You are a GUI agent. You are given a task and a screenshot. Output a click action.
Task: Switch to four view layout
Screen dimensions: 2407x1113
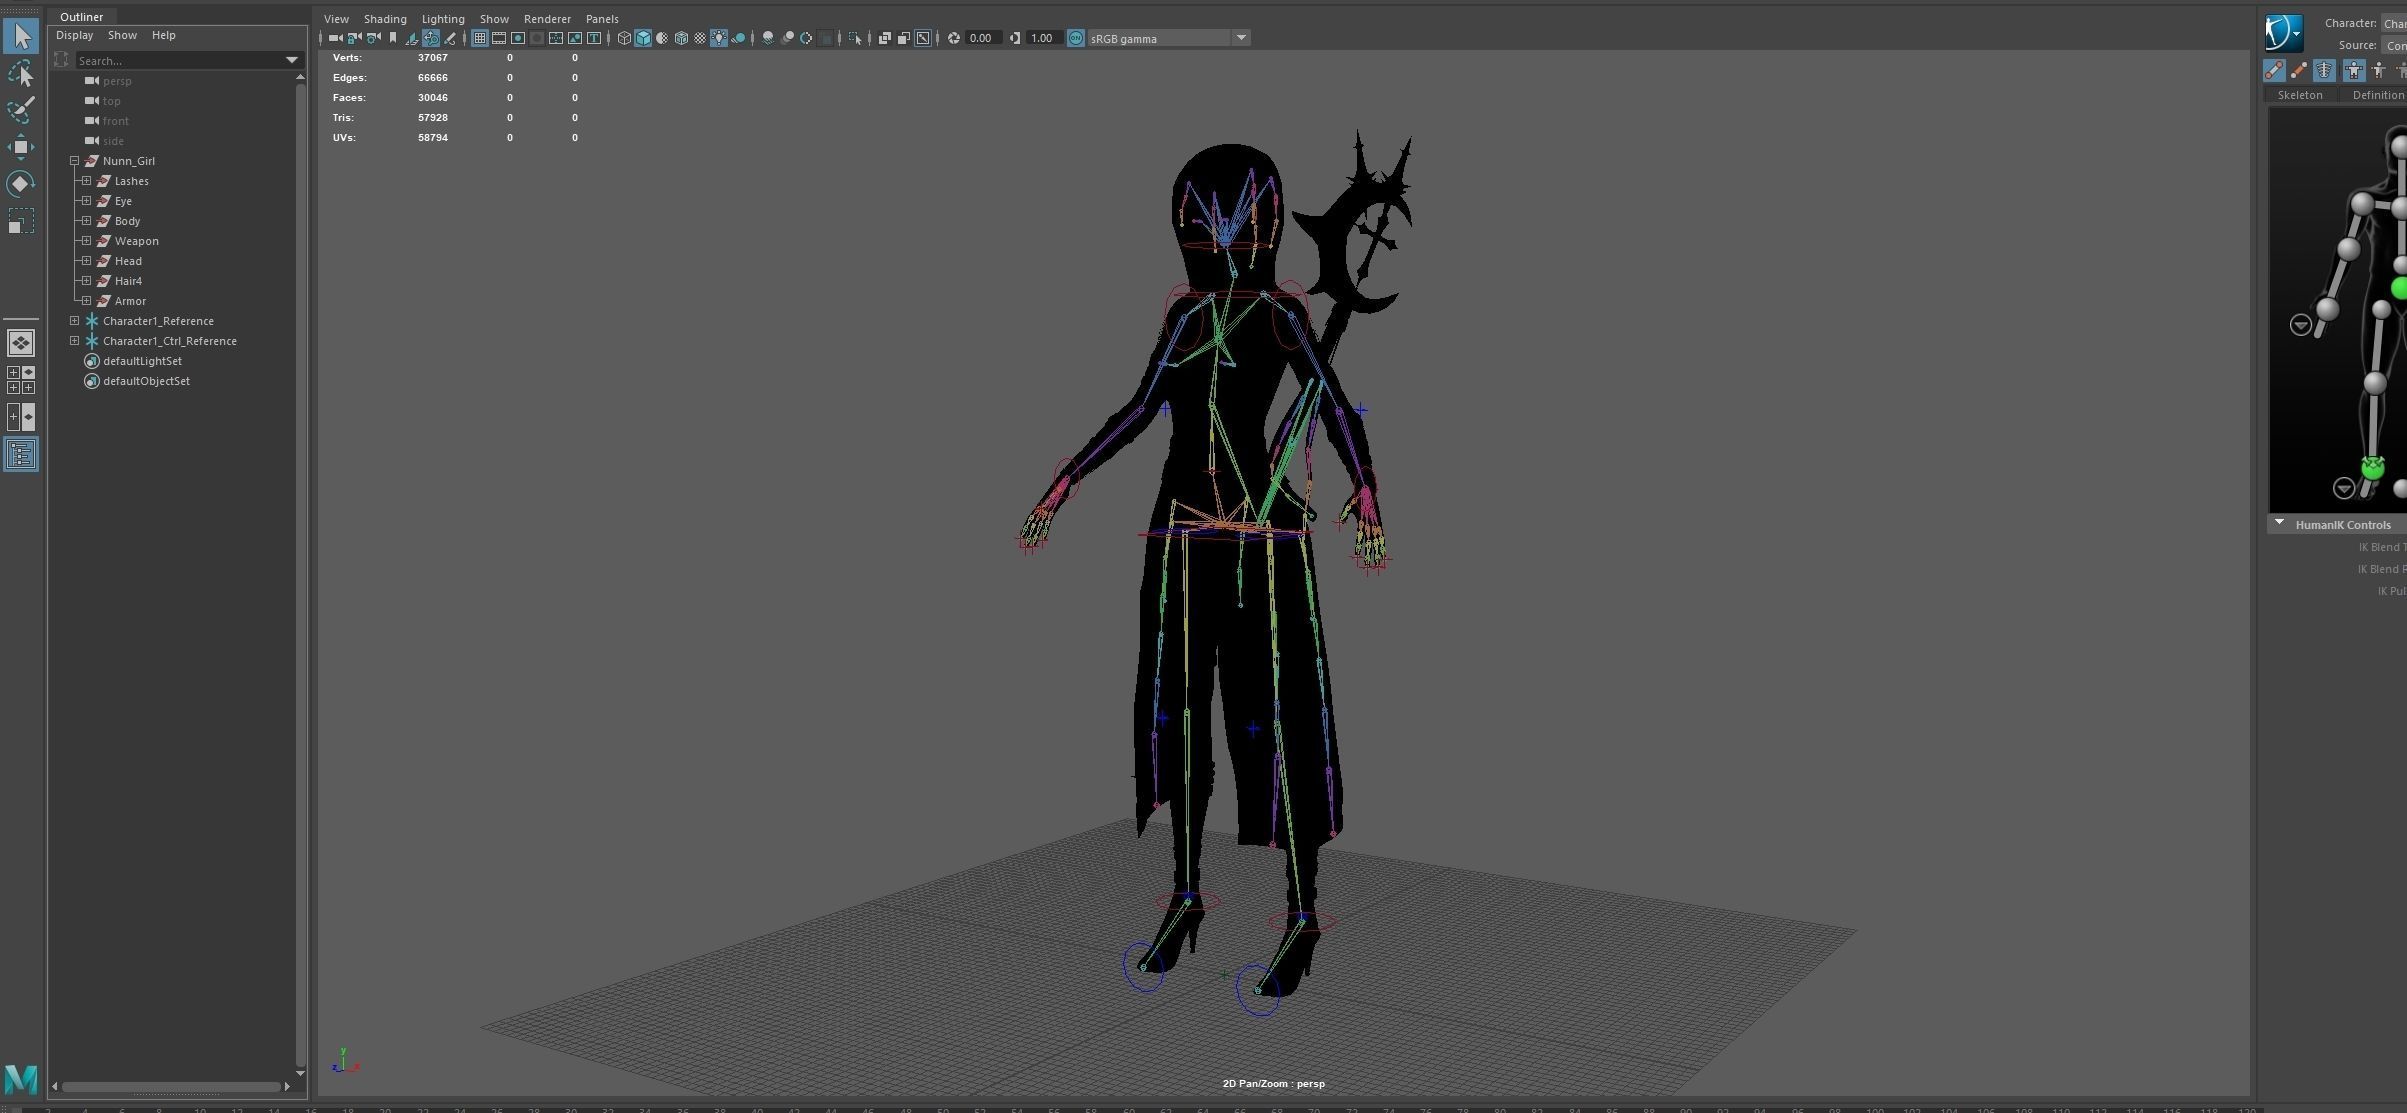[x=21, y=380]
